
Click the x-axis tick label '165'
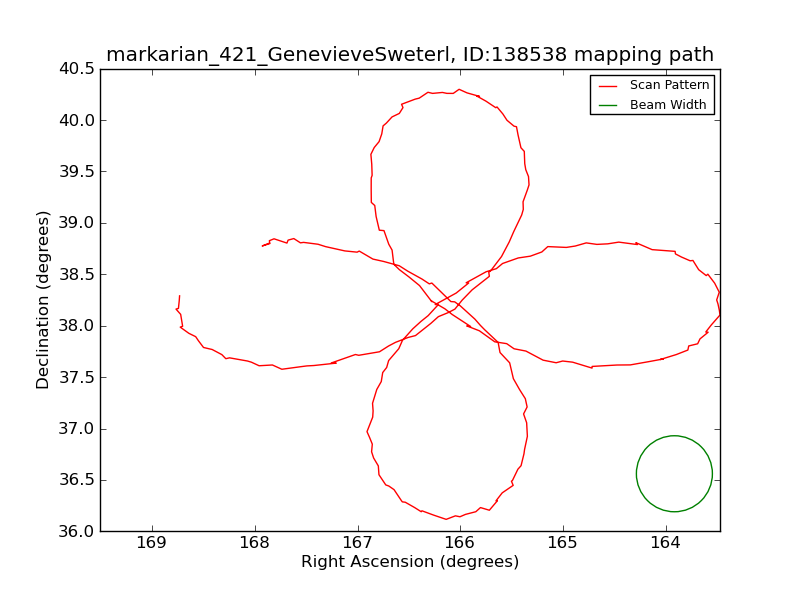[x=563, y=542]
